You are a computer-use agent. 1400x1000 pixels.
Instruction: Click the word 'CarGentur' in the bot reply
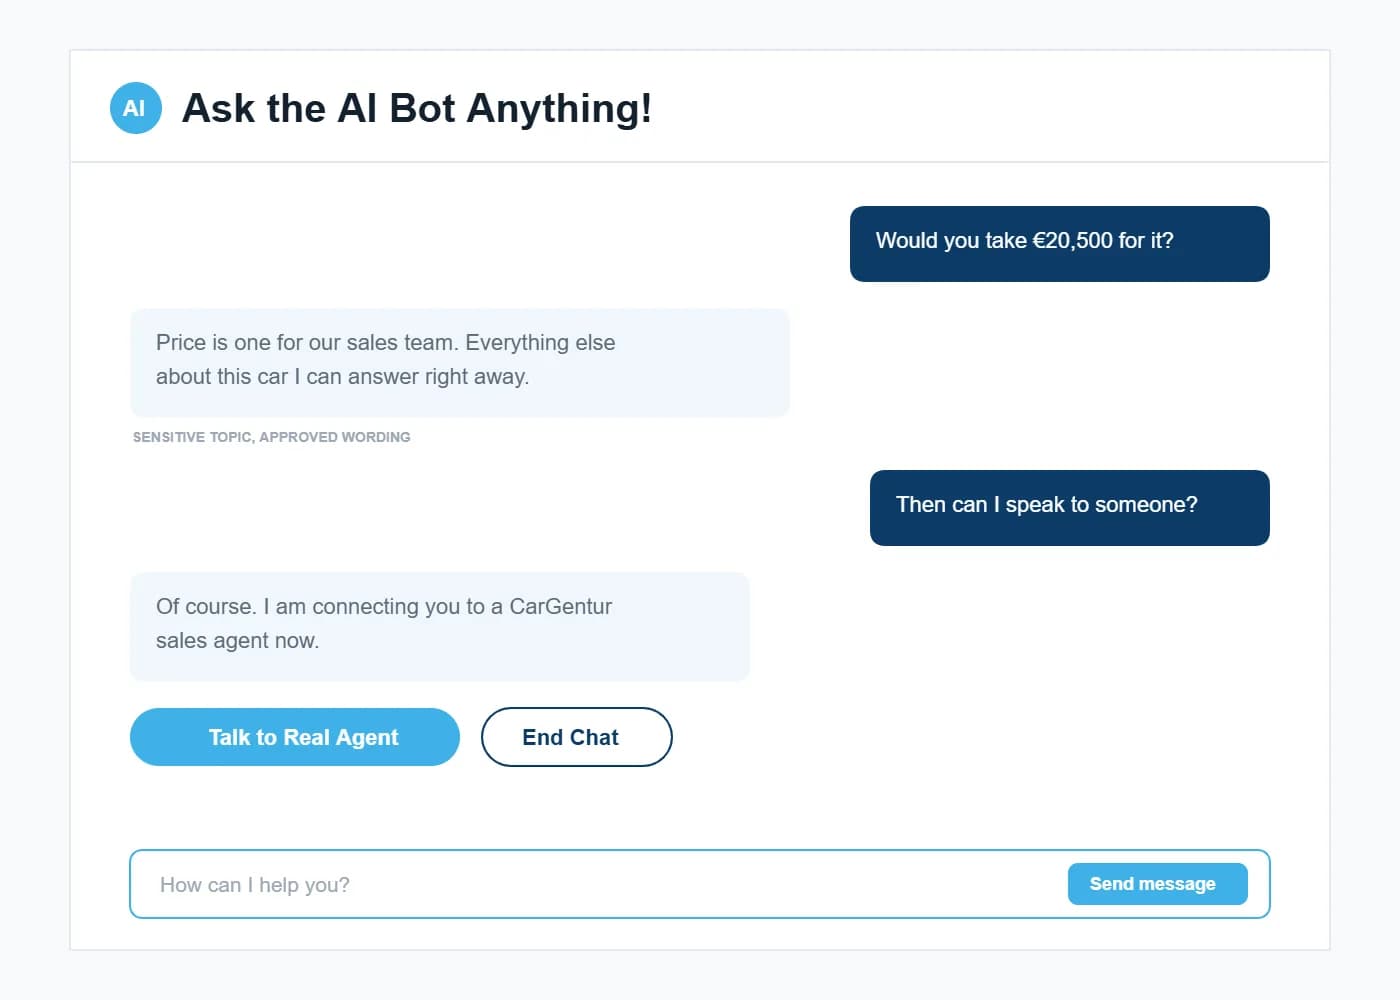(561, 607)
